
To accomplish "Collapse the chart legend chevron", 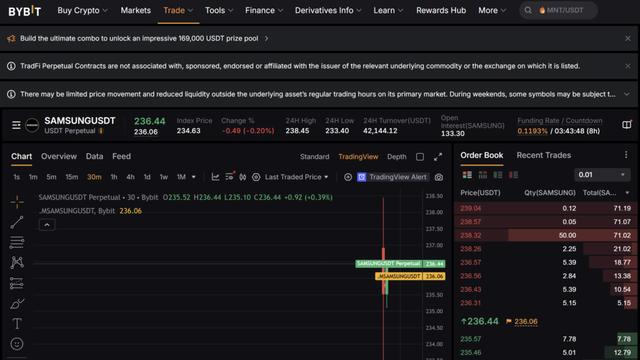I will pos(47,225).
